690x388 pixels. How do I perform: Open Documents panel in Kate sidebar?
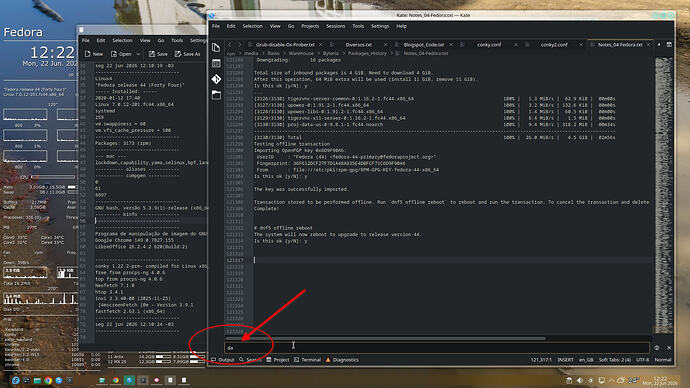pyautogui.click(x=216, y=48)
